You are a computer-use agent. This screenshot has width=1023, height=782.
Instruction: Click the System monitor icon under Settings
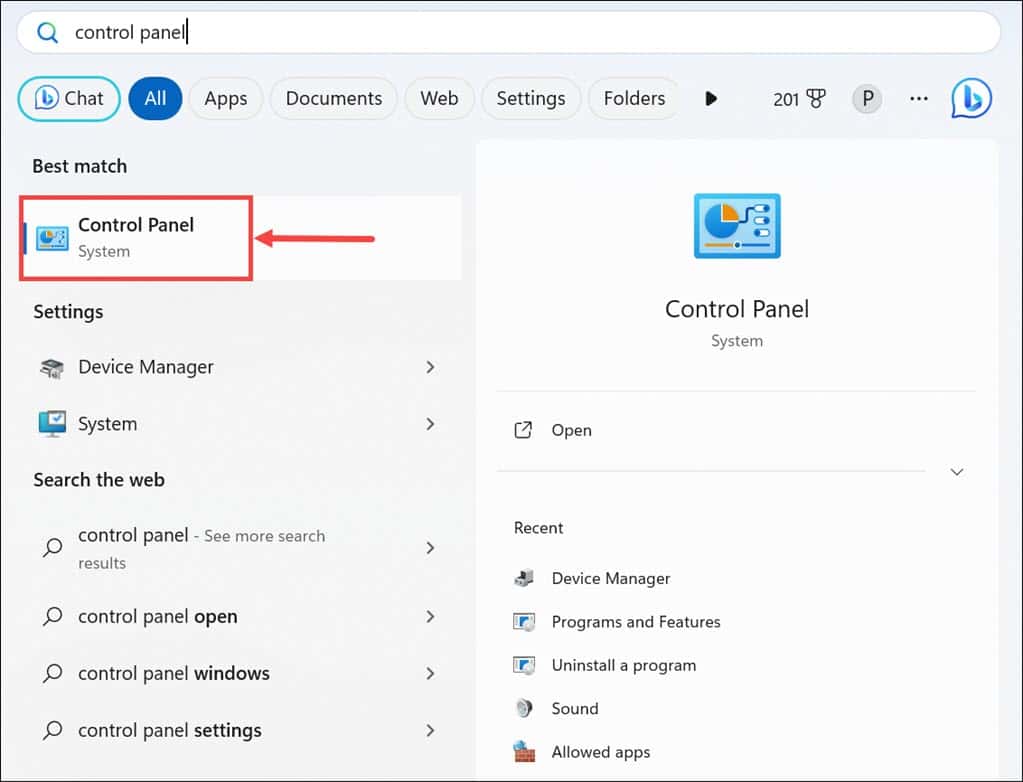pos(52,423)
